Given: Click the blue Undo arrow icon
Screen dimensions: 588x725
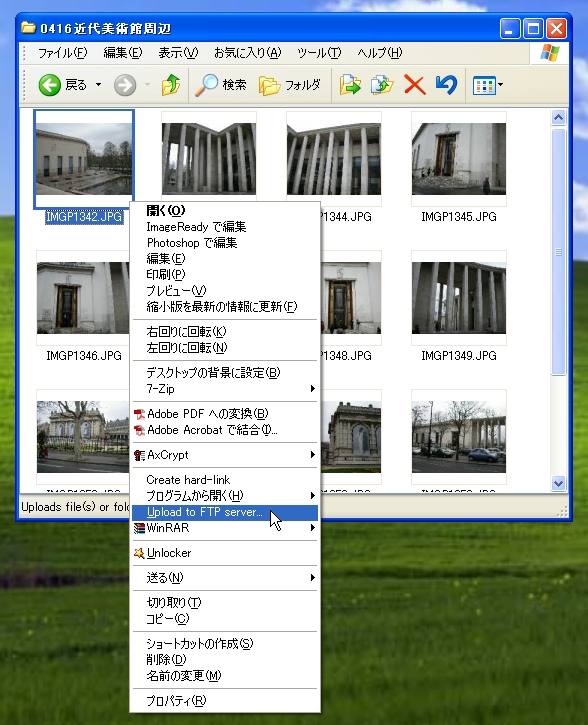Looking at the screenshot, I should [x=446, y=85].
